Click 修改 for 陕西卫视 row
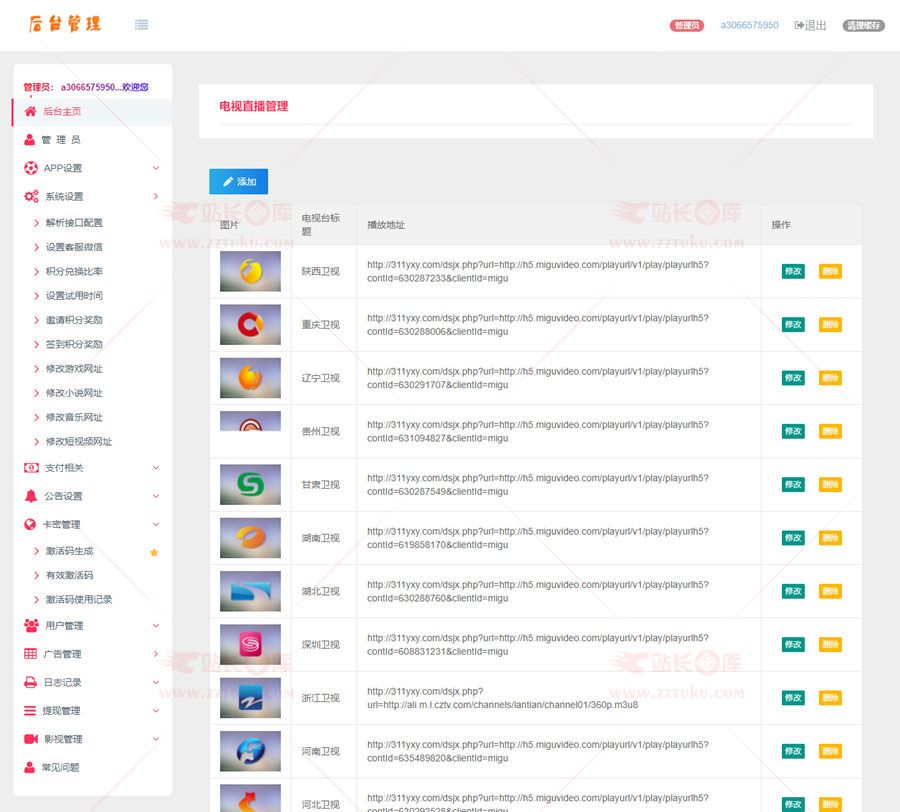This screenshot has height=812, width=900. [793, 271]
